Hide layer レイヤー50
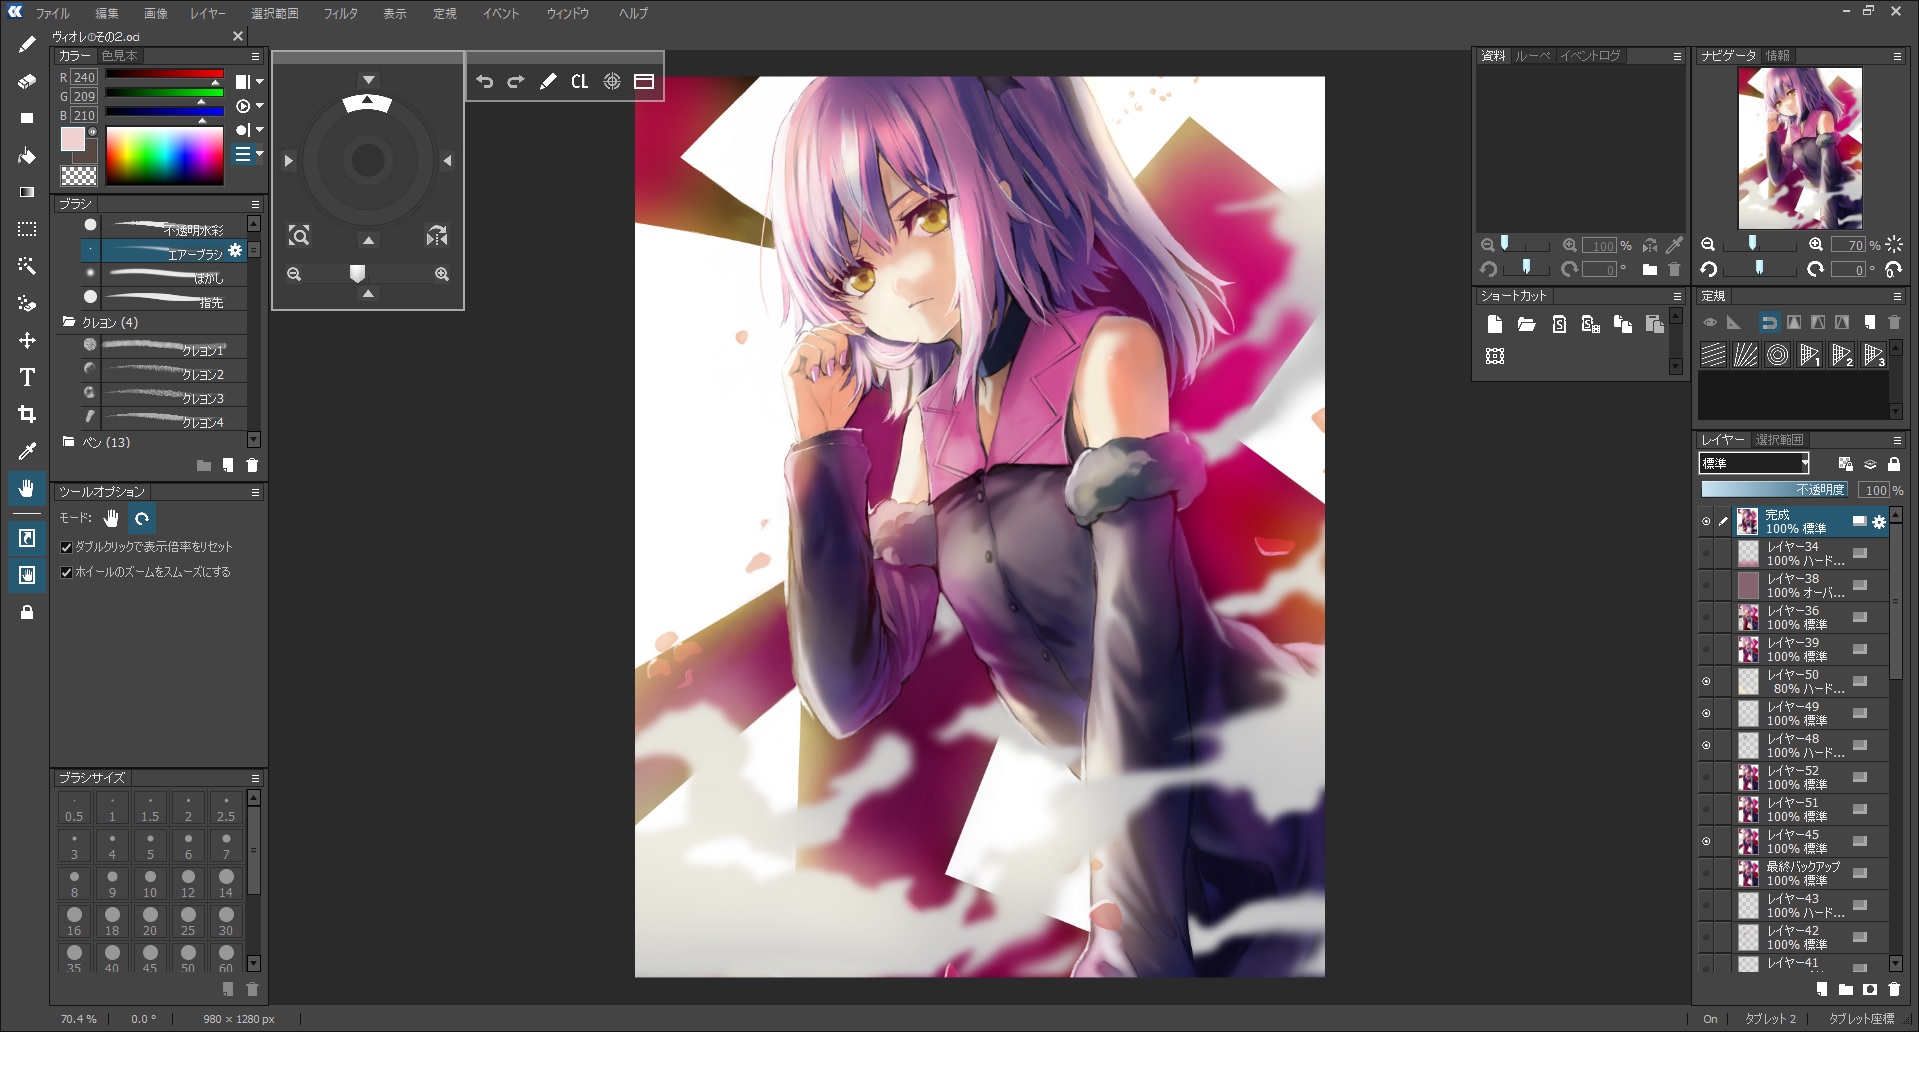This screenshot has height=1080, width=1919. (1706, 681)
